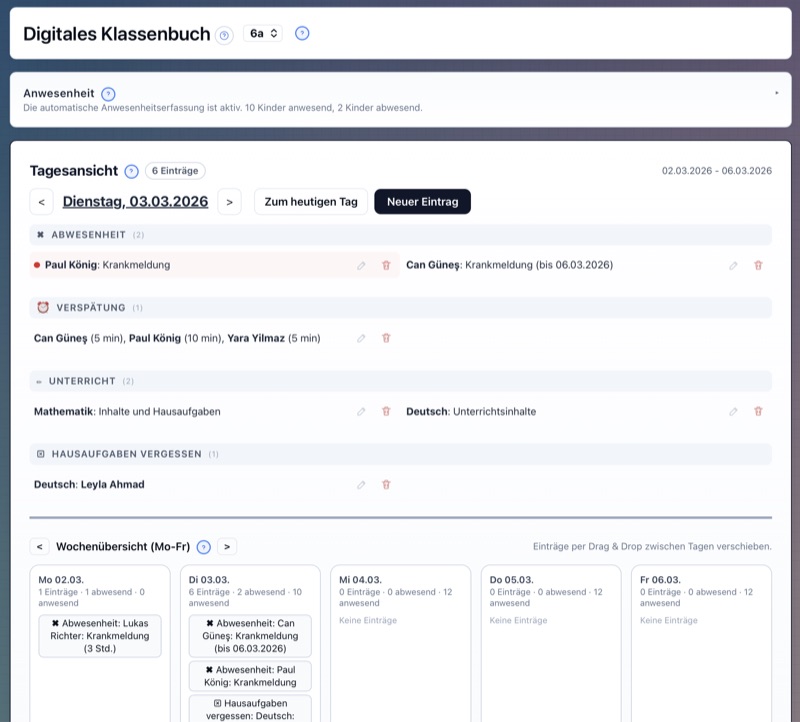Collapse the Abwesenheit section header
This screenshot has height=722, width=800.
(401, 235)
